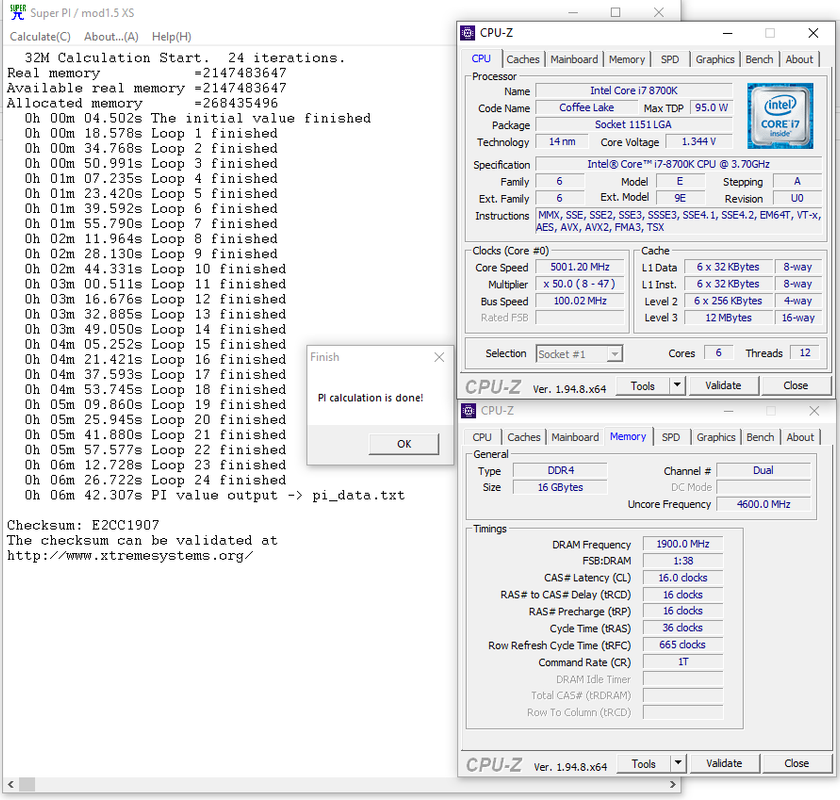Click Close button in lower CPU-Z window
840x800 pixels.
point(797,764)
